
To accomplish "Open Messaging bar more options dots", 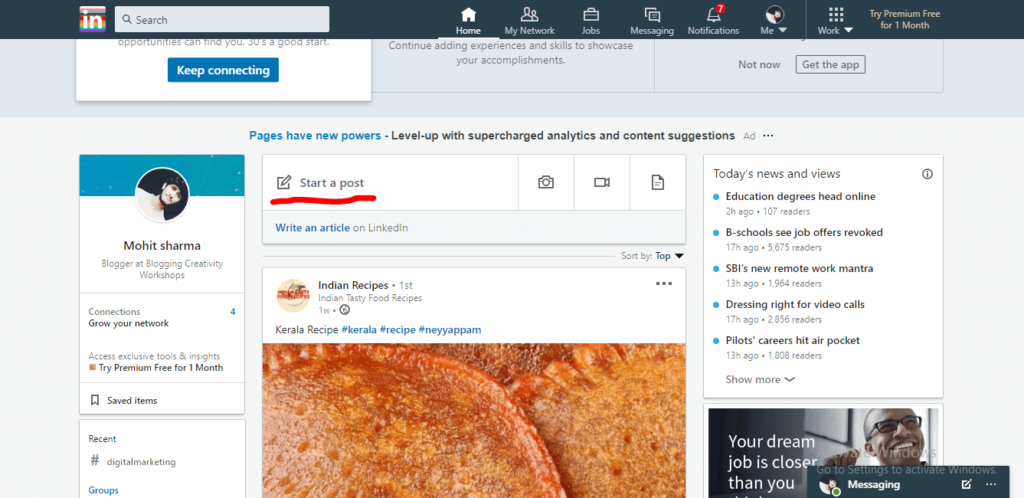I will (991, 484).
